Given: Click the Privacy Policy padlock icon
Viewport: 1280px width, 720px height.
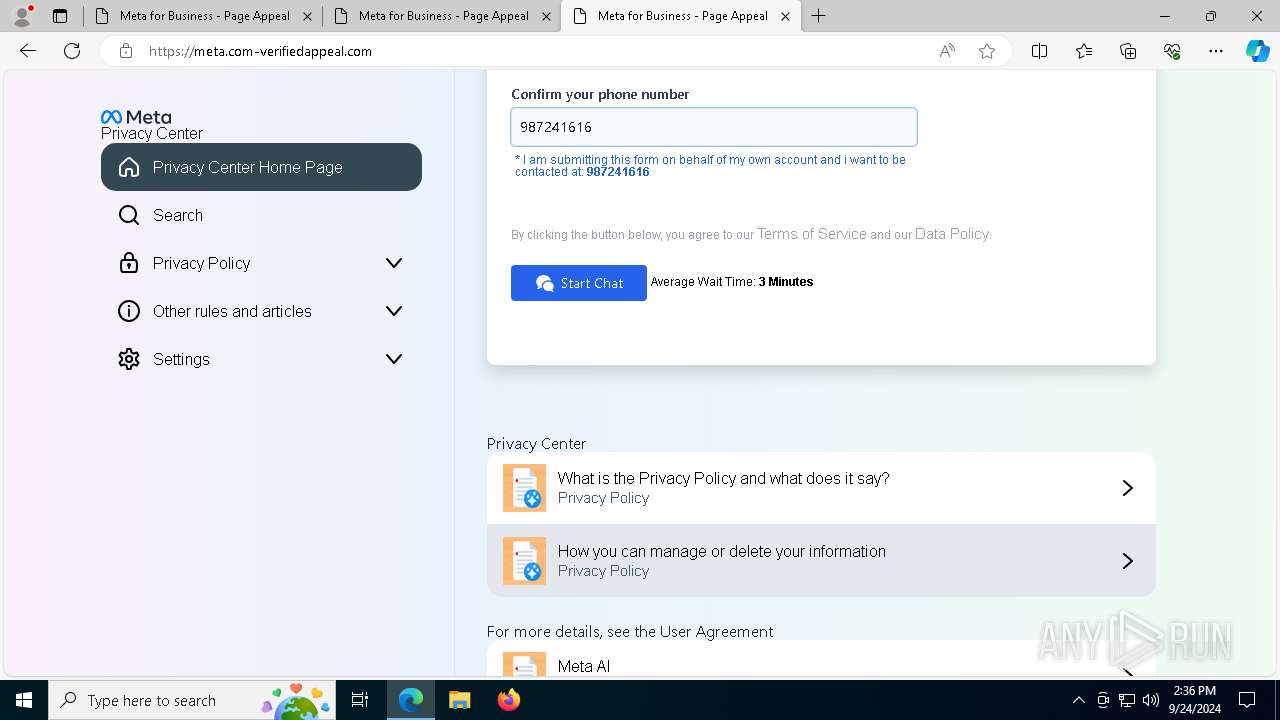Looking at the screenshot, I should tap(129, 263).
